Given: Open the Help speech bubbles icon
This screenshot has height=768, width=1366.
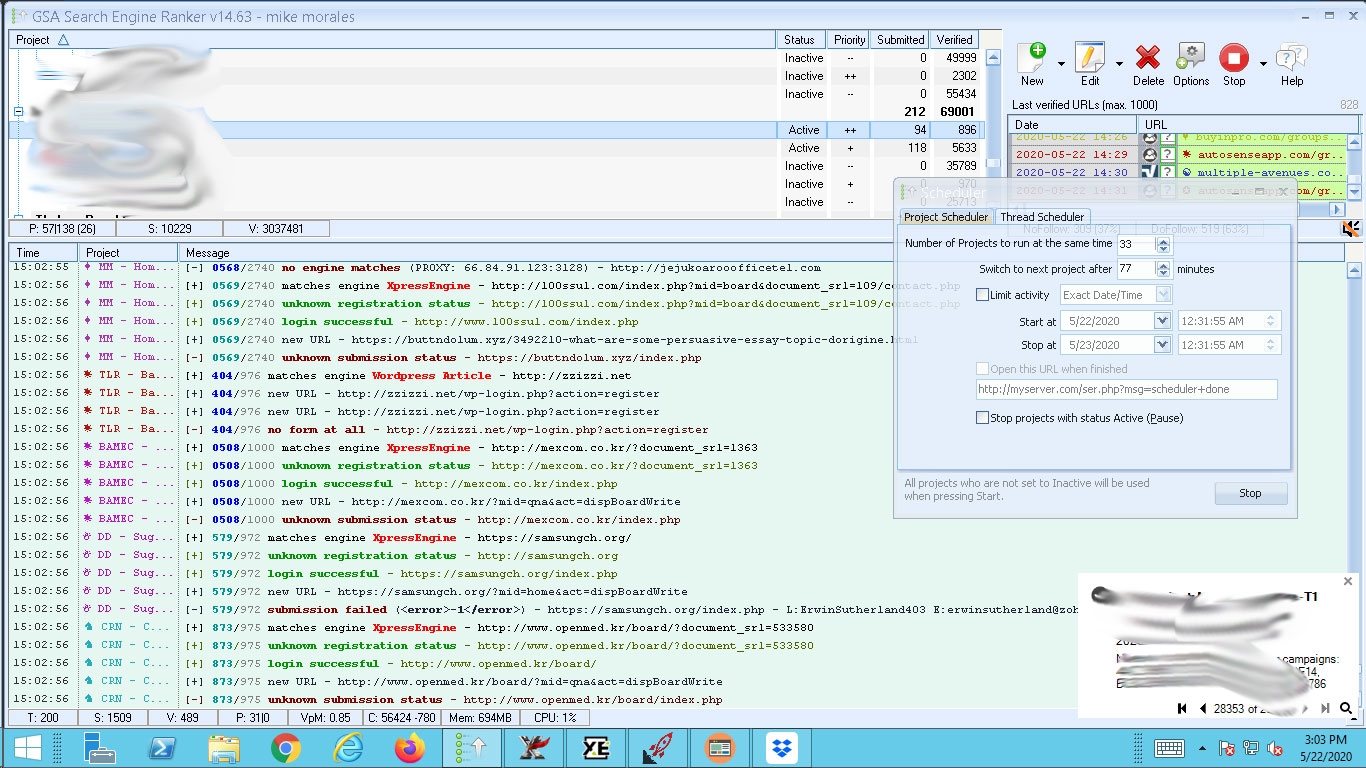Looking at the screenshot, I should [1291, 58].
